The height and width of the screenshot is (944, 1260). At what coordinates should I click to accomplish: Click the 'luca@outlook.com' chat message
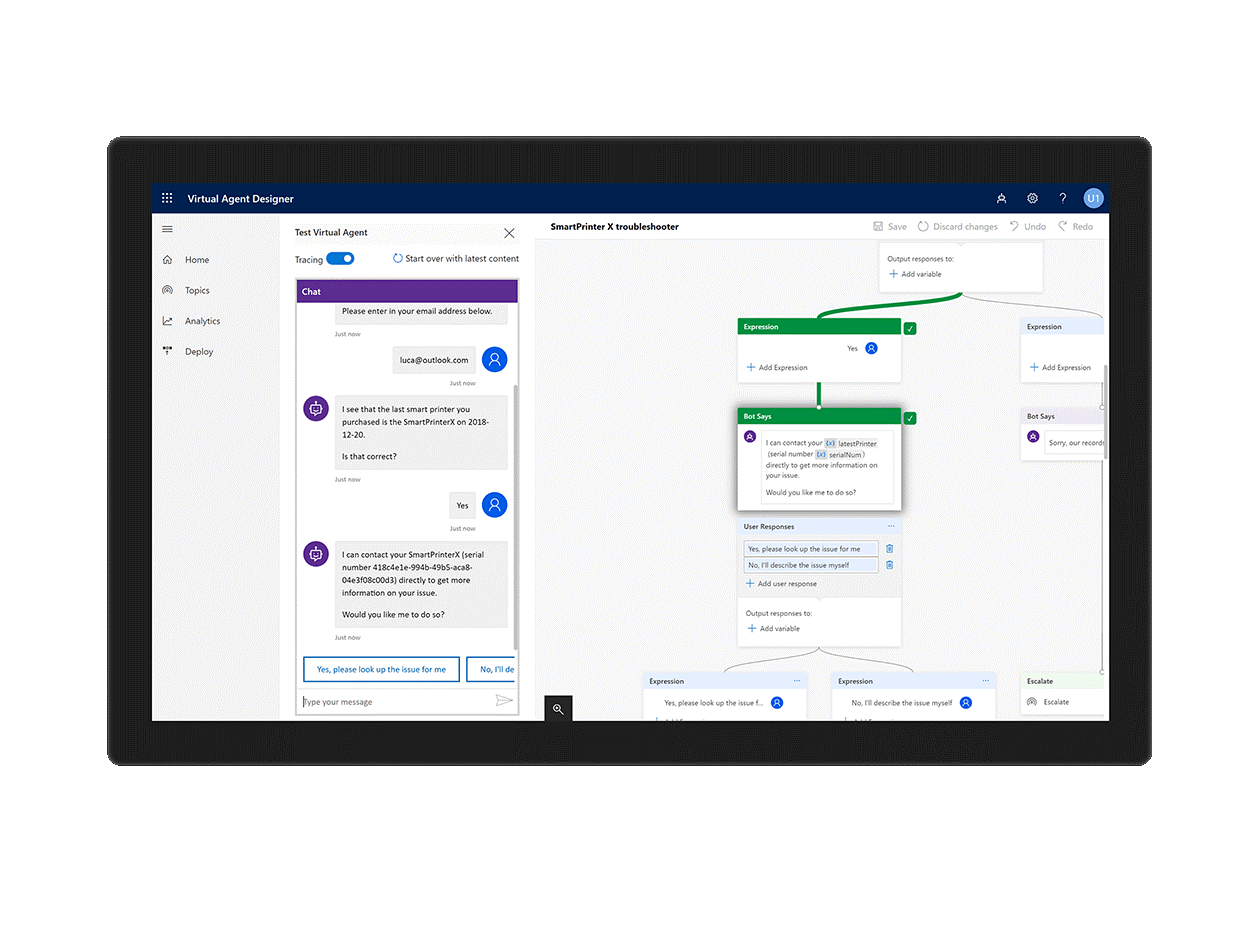(x=434, y=360)
